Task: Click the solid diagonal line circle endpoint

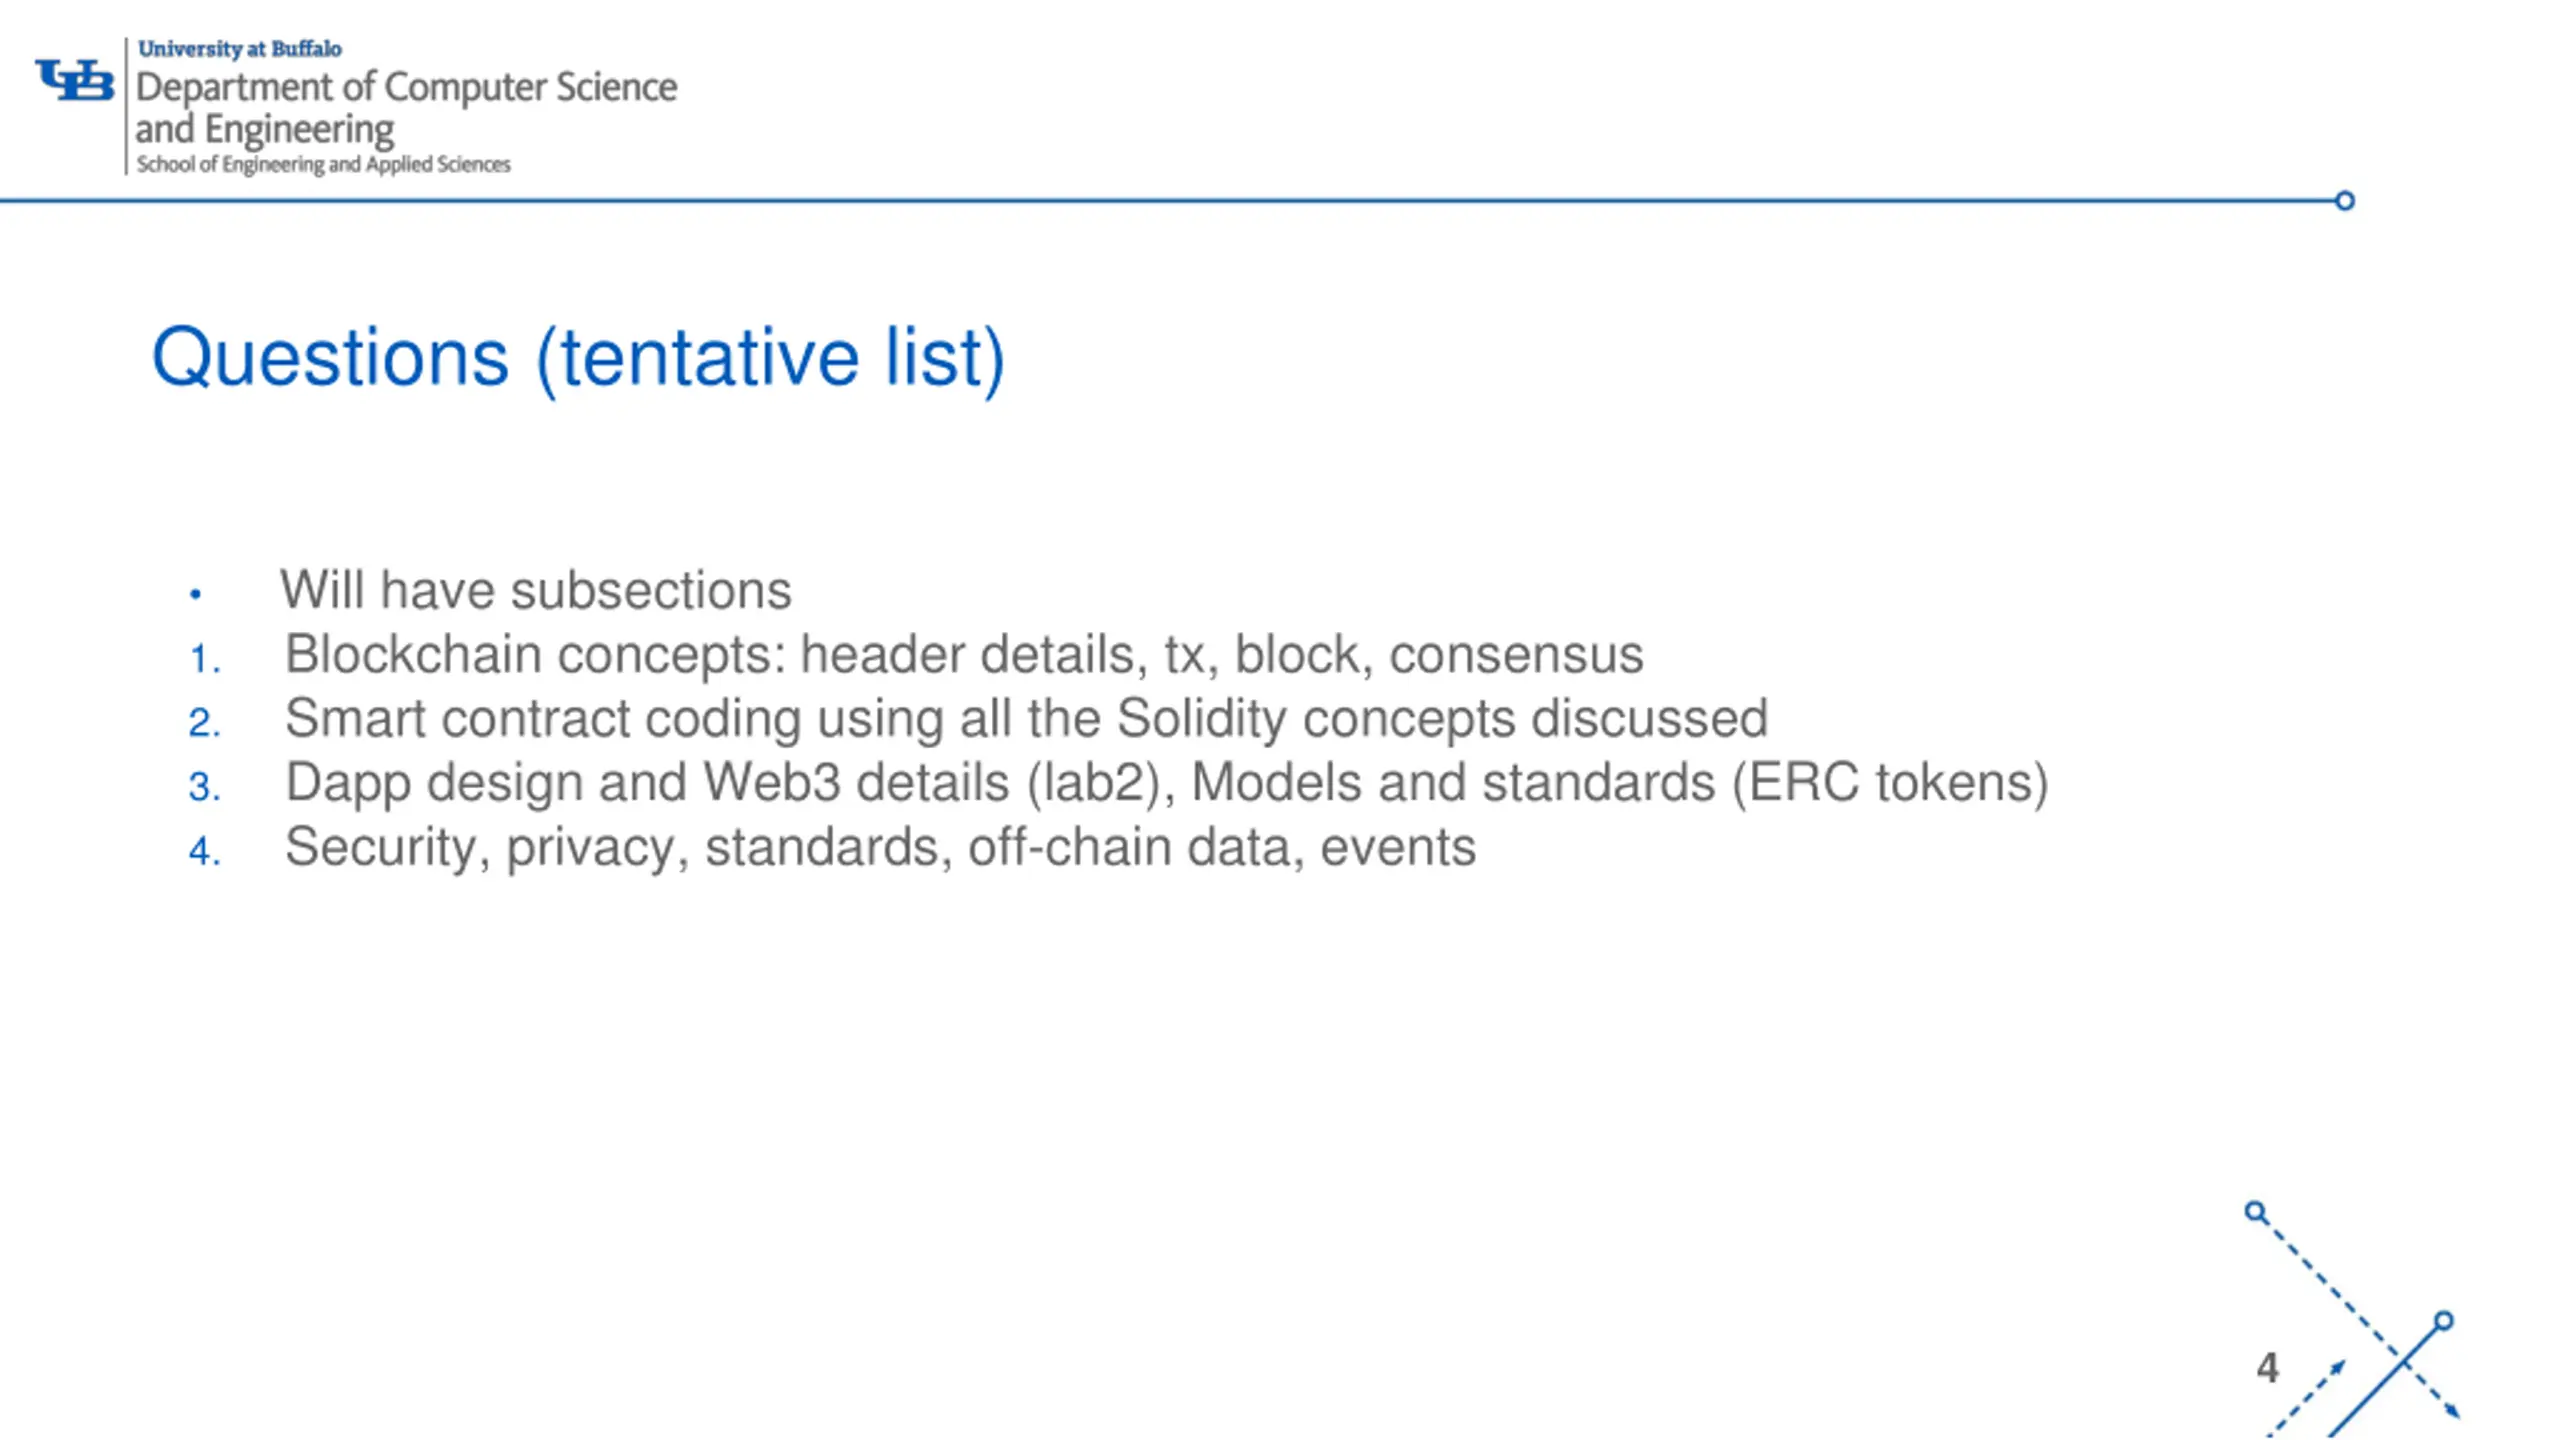Action: point(2443,1321)
